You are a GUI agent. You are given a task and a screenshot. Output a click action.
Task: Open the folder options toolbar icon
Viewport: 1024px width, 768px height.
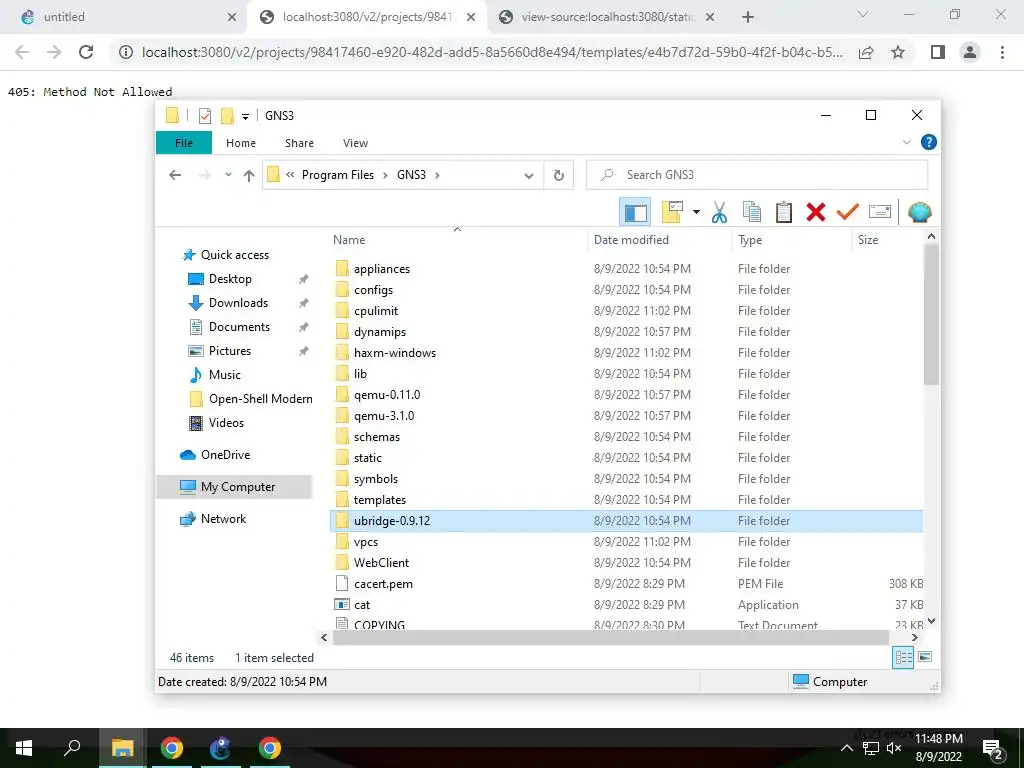pyautogui.click(x=672, y=212)
